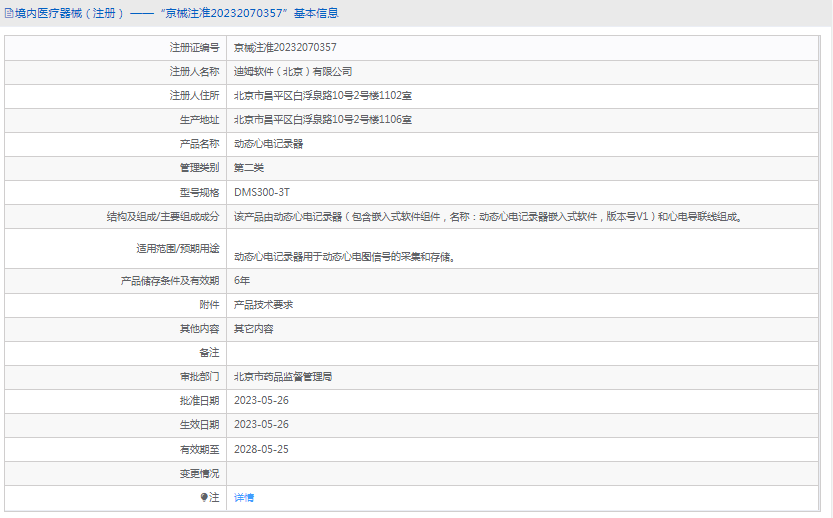Click expiry date 2028-05-25
Image resolution: width=833 pixels, height=518 pixels.
point(261,449)
